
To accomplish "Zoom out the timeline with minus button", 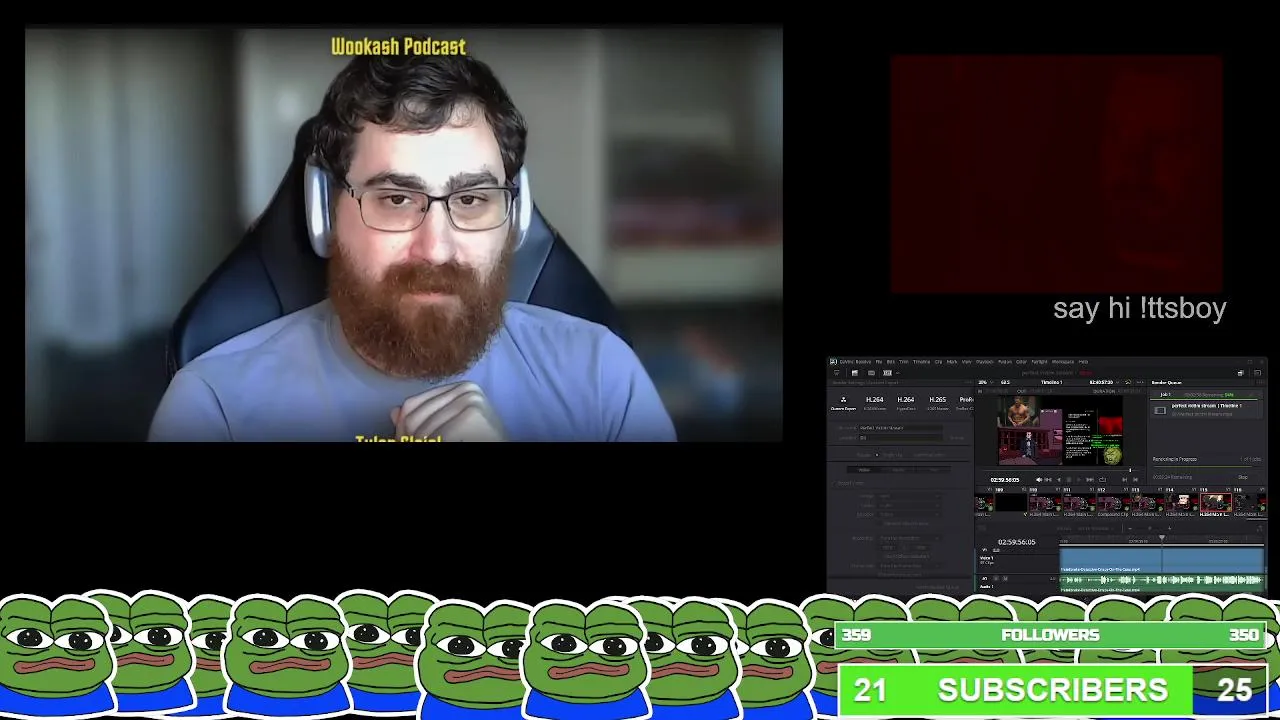I will (1130, 528).
